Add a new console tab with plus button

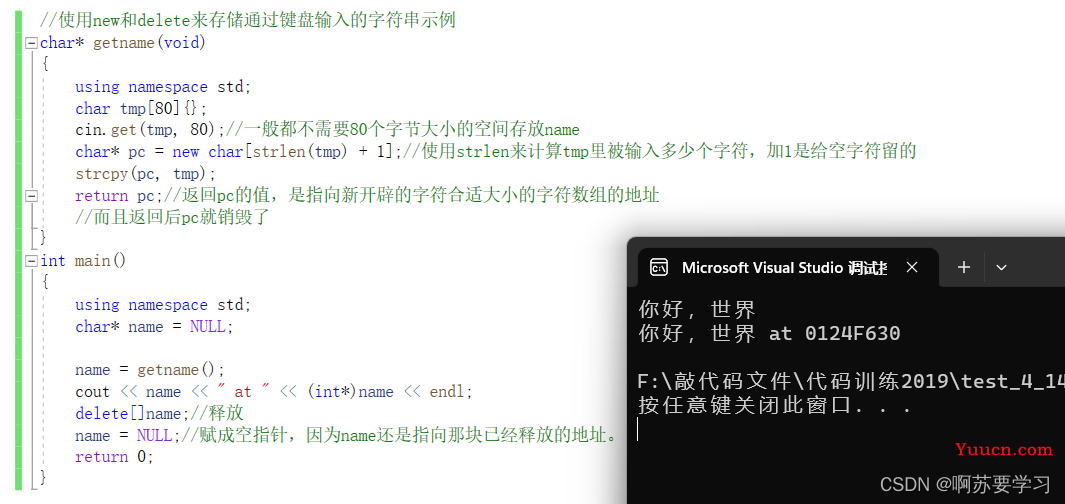[x=963, y=268]
